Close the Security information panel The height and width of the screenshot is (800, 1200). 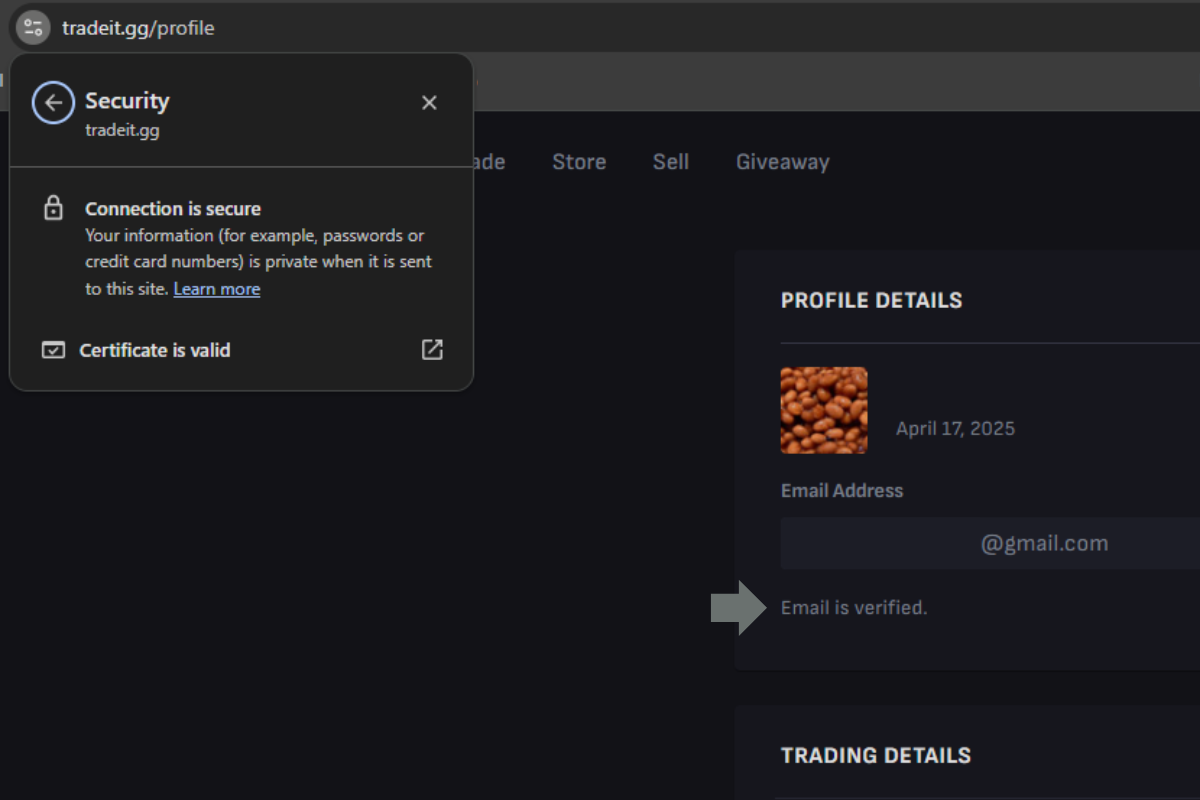(x=429, y=102)
